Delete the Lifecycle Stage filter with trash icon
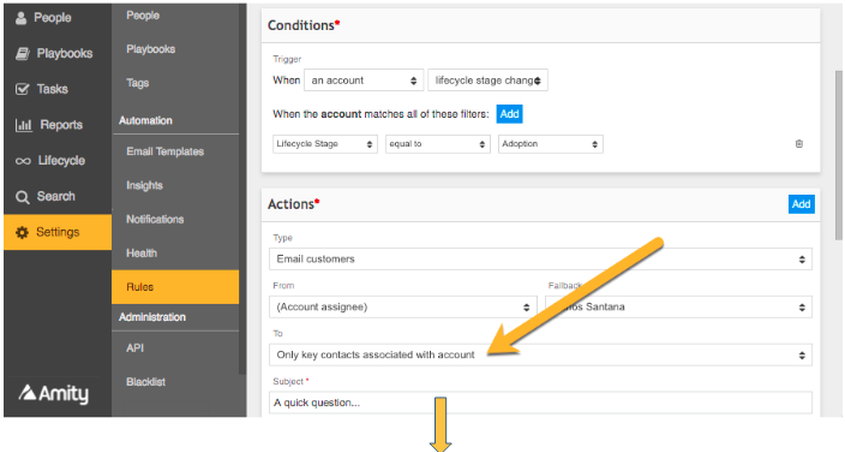 [x=798, y=144]
